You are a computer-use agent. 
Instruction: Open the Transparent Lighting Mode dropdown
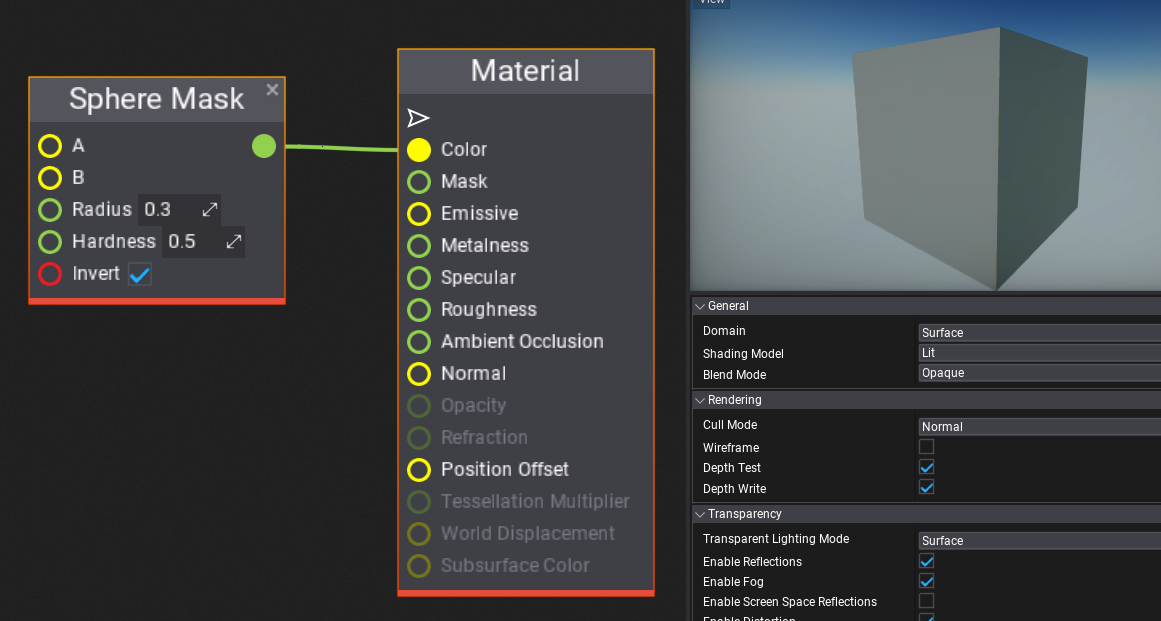click(1040, 540)
